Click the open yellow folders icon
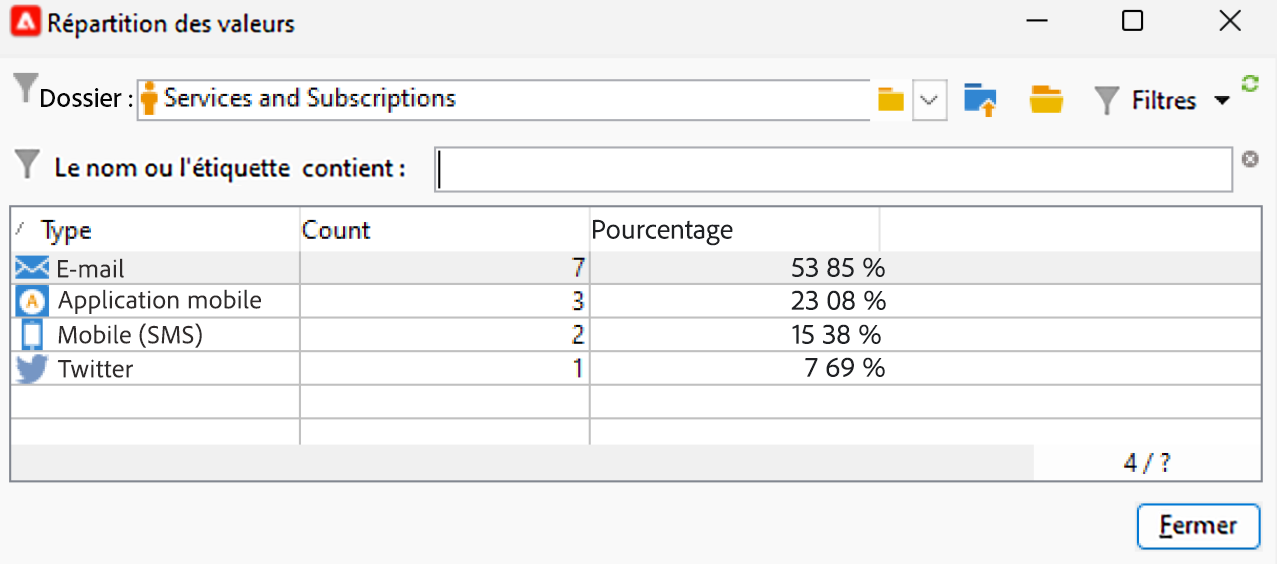1277x564 pixels. pos(1046,100)
